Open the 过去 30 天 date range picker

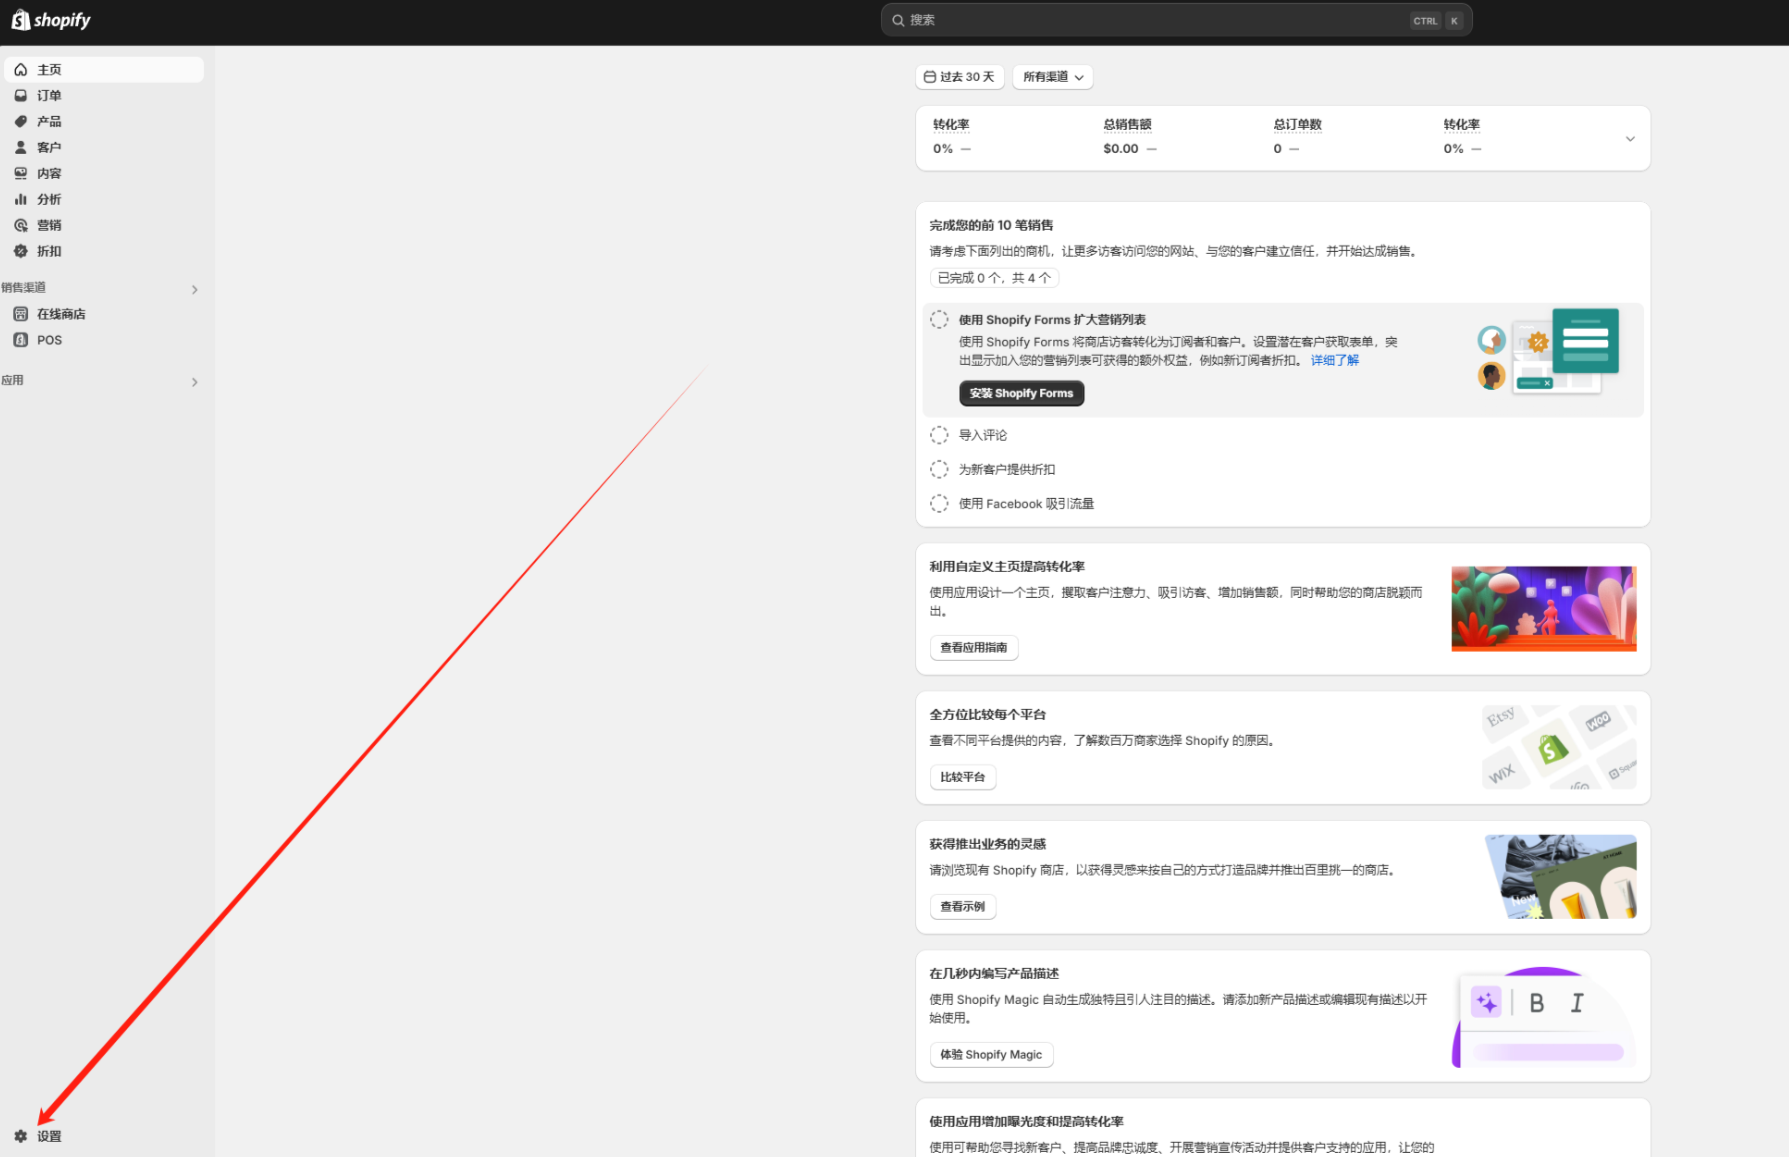point(959,77)
